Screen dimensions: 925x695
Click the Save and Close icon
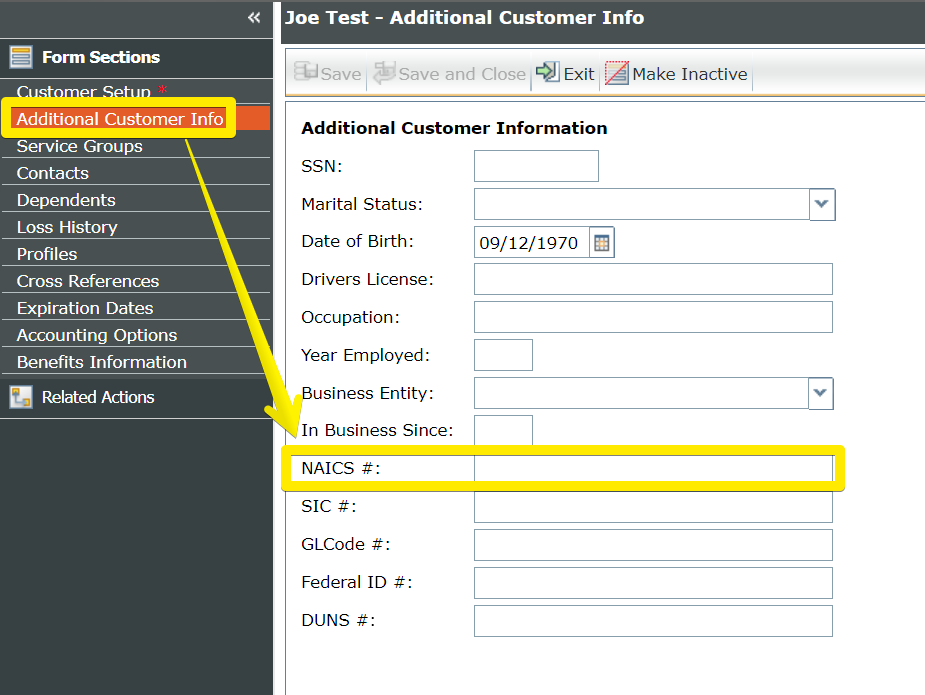tap(384, 73)
